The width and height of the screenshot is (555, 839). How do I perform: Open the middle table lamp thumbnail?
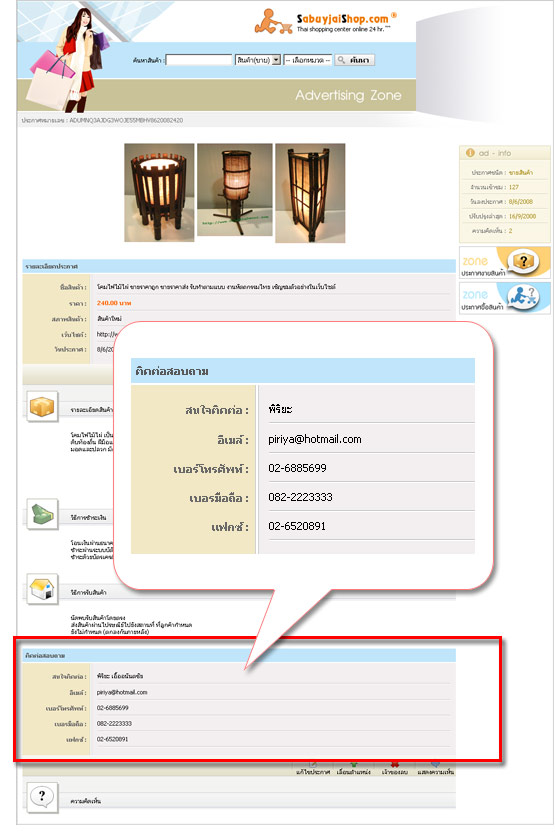pos(234,189)
